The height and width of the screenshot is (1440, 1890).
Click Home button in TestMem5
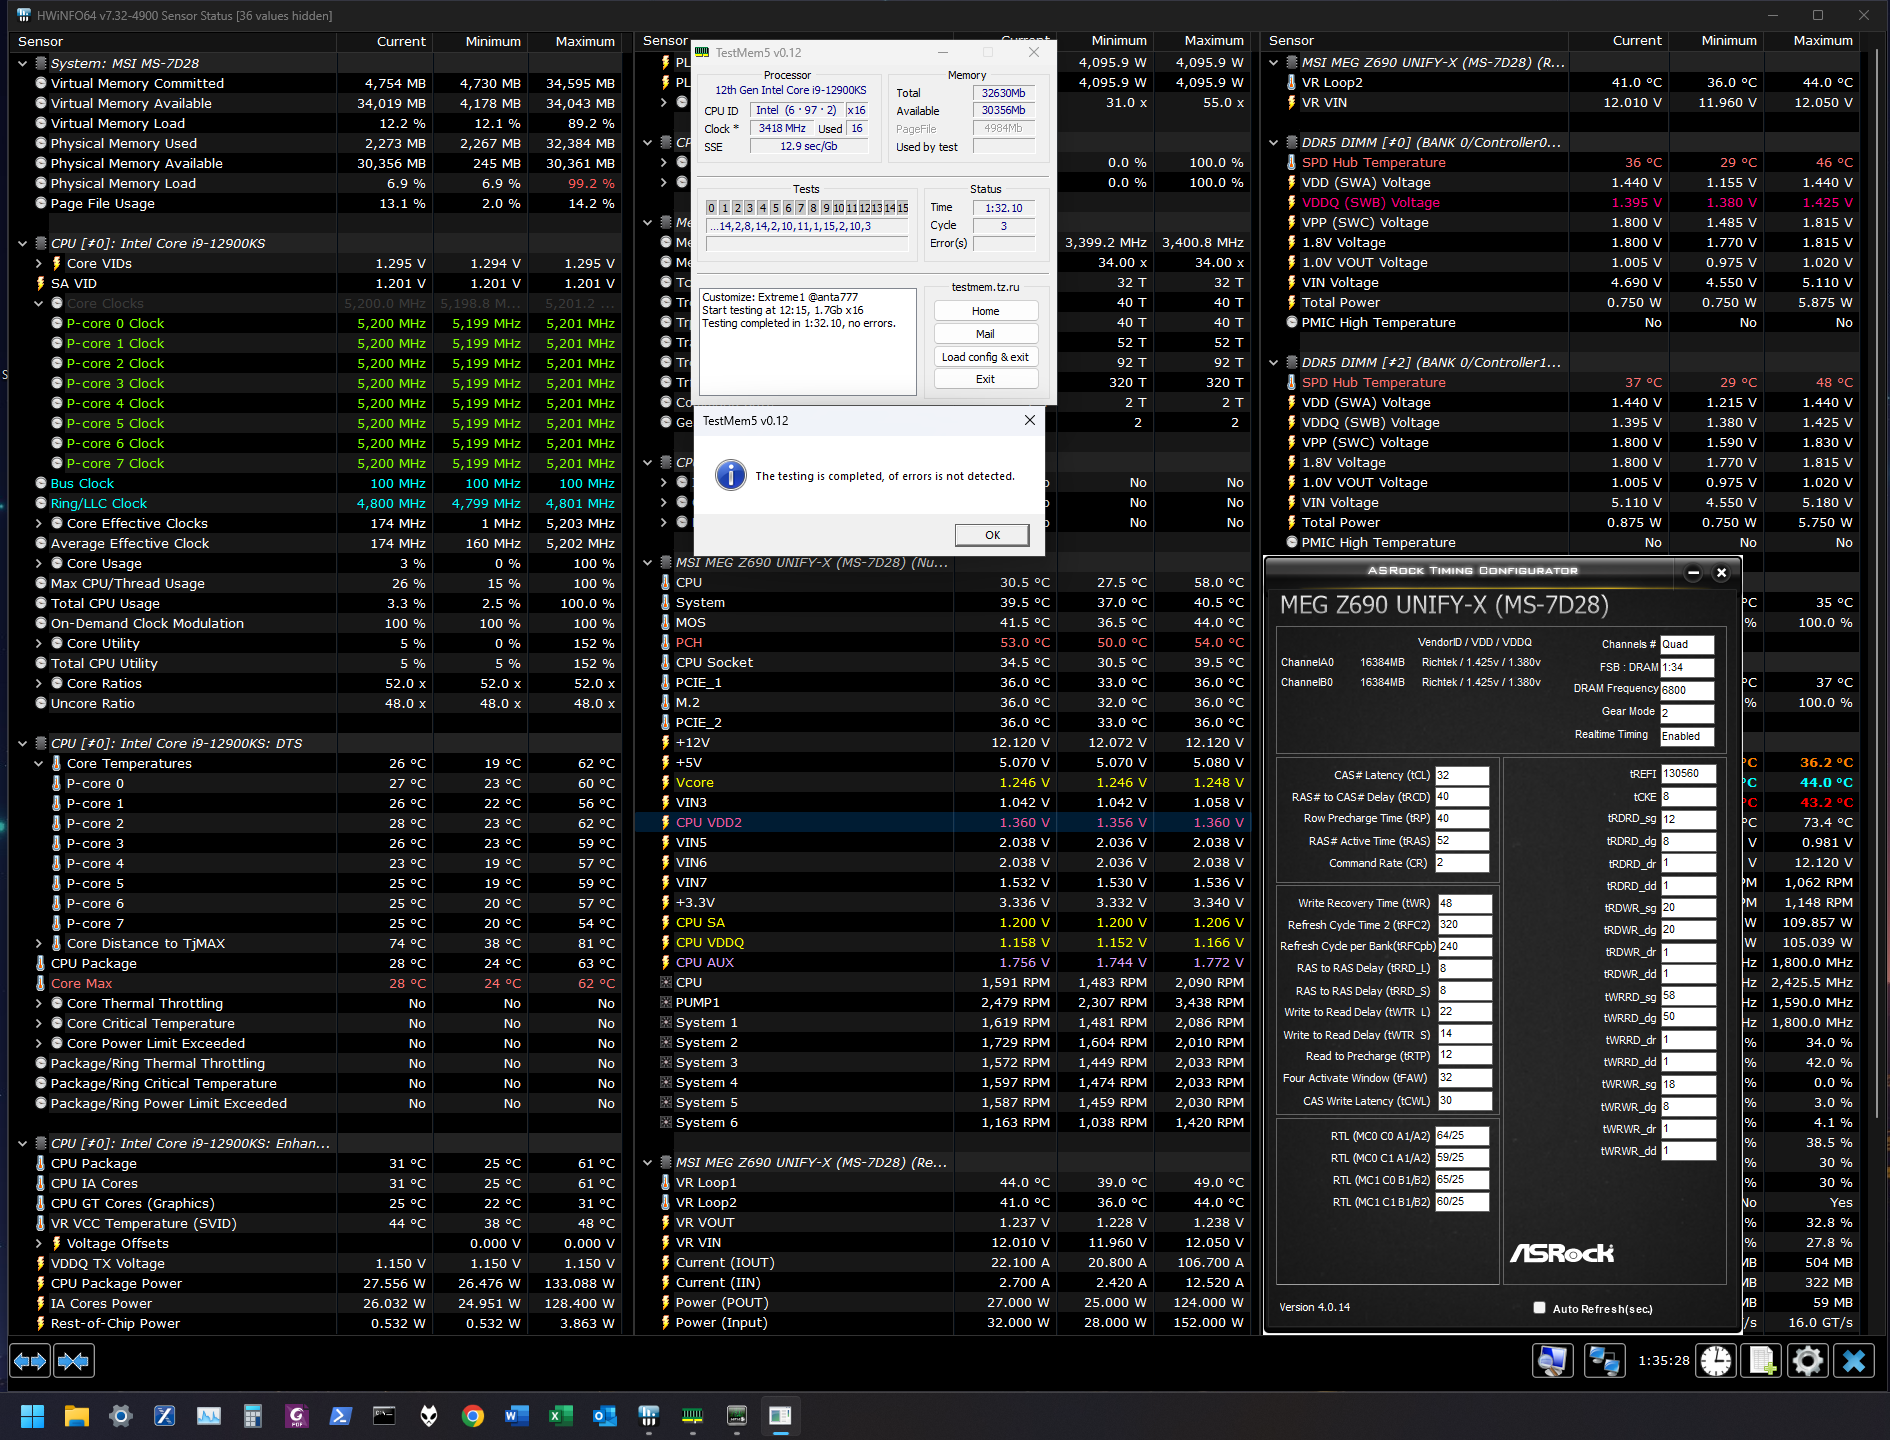pyautogui.click(x=985, y=311)
